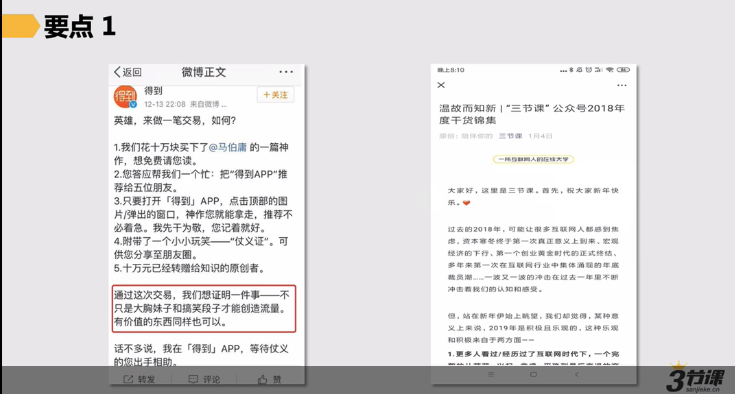Click the 晚上8:10 status bar time

(x=450, y=70)
